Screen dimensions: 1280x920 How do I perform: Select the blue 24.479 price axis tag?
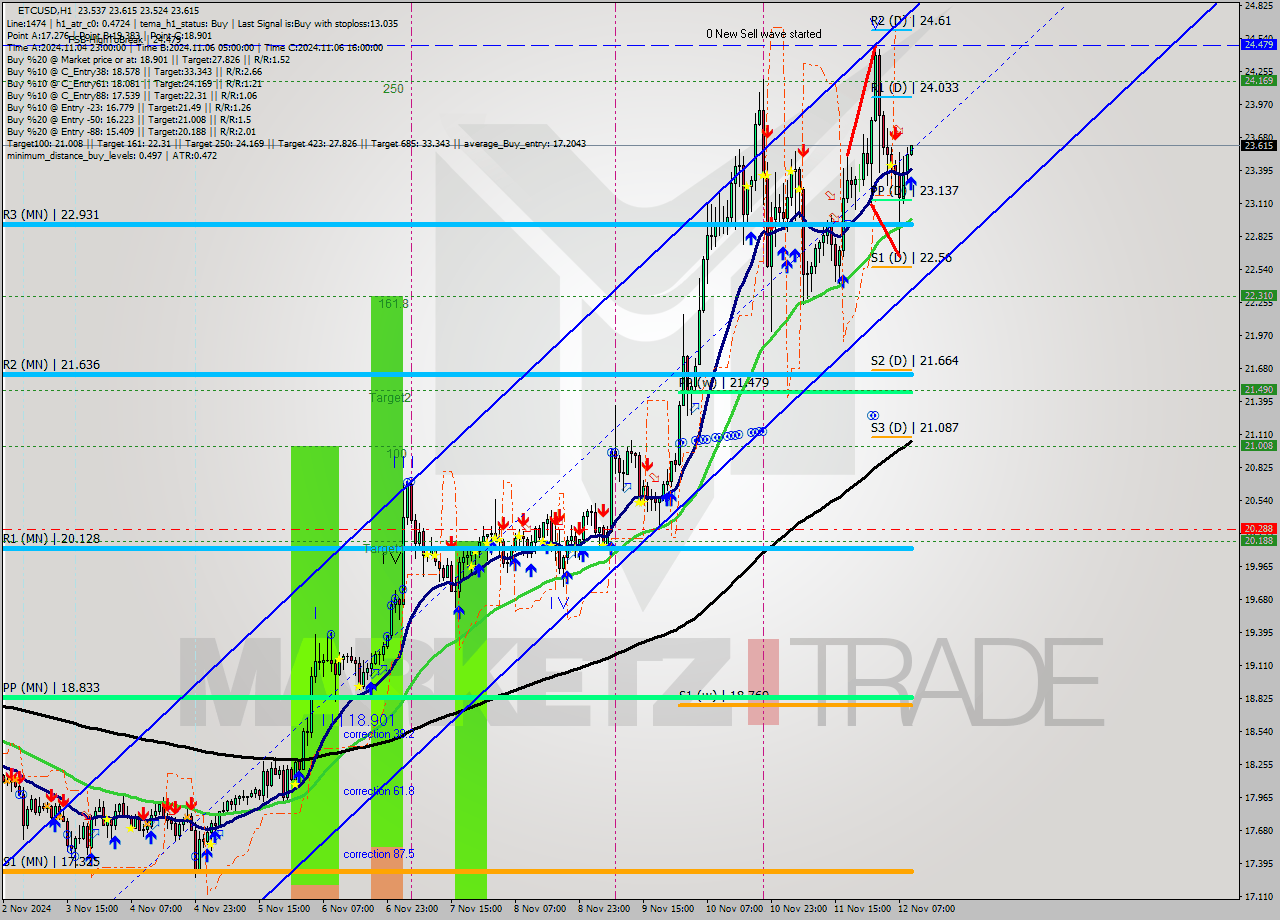tap(1258, 44)
